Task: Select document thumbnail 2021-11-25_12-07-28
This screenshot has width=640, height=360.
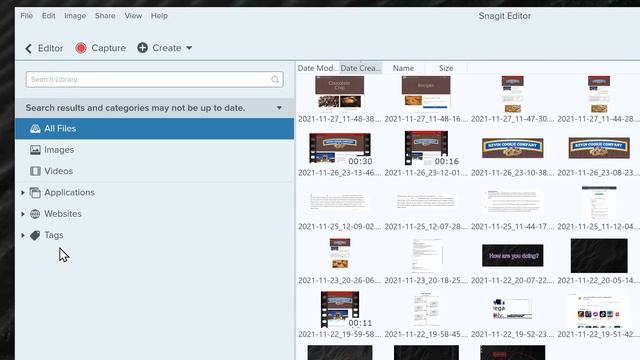Action: click(x=426, y=202)
